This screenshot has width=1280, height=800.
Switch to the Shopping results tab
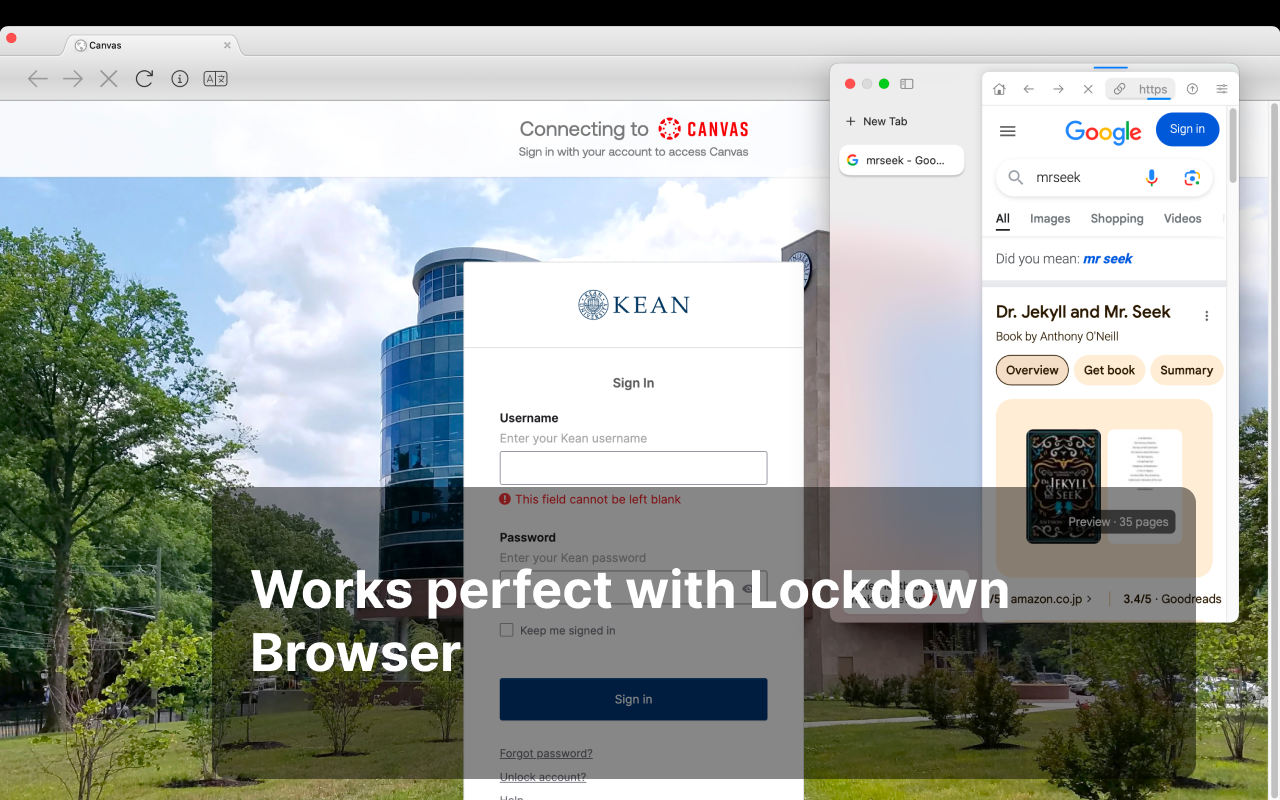[1117, 218]
